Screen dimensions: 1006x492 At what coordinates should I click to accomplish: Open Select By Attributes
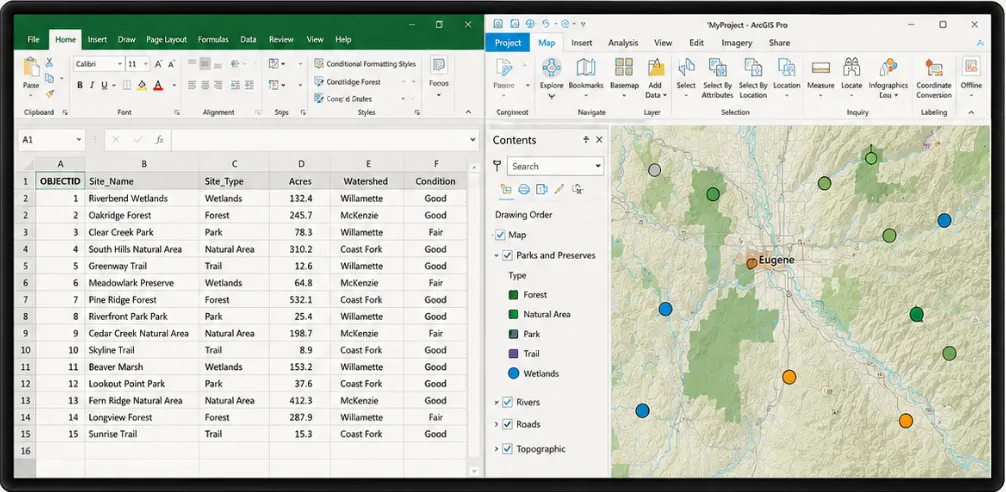click(x=717, y=68)
